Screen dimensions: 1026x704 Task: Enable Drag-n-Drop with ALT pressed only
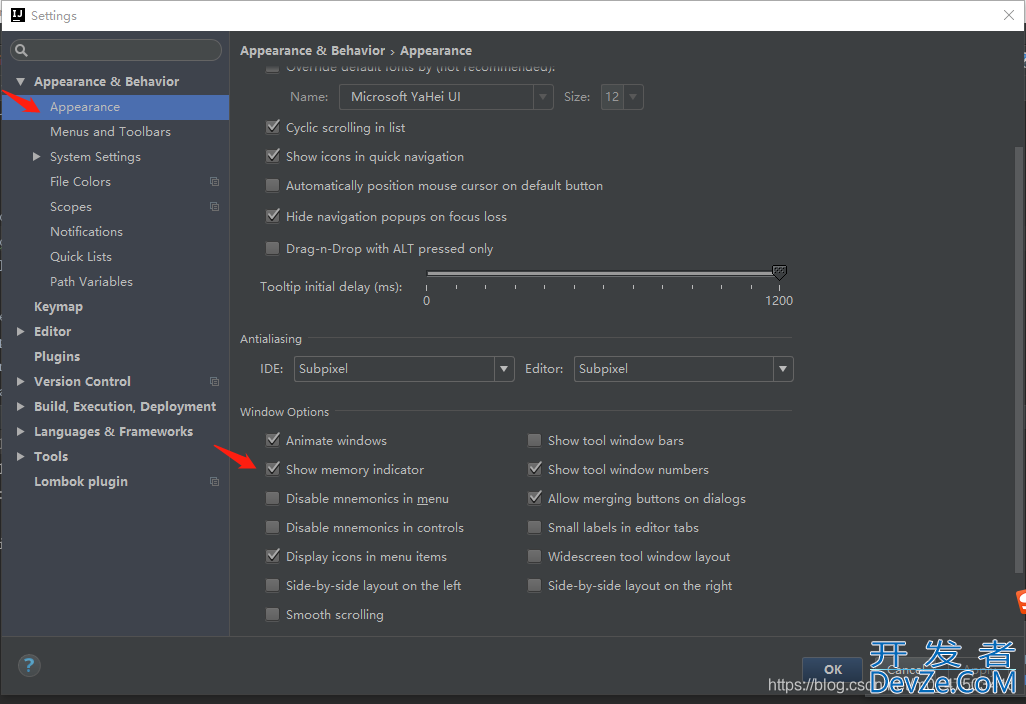pos(272,248)
